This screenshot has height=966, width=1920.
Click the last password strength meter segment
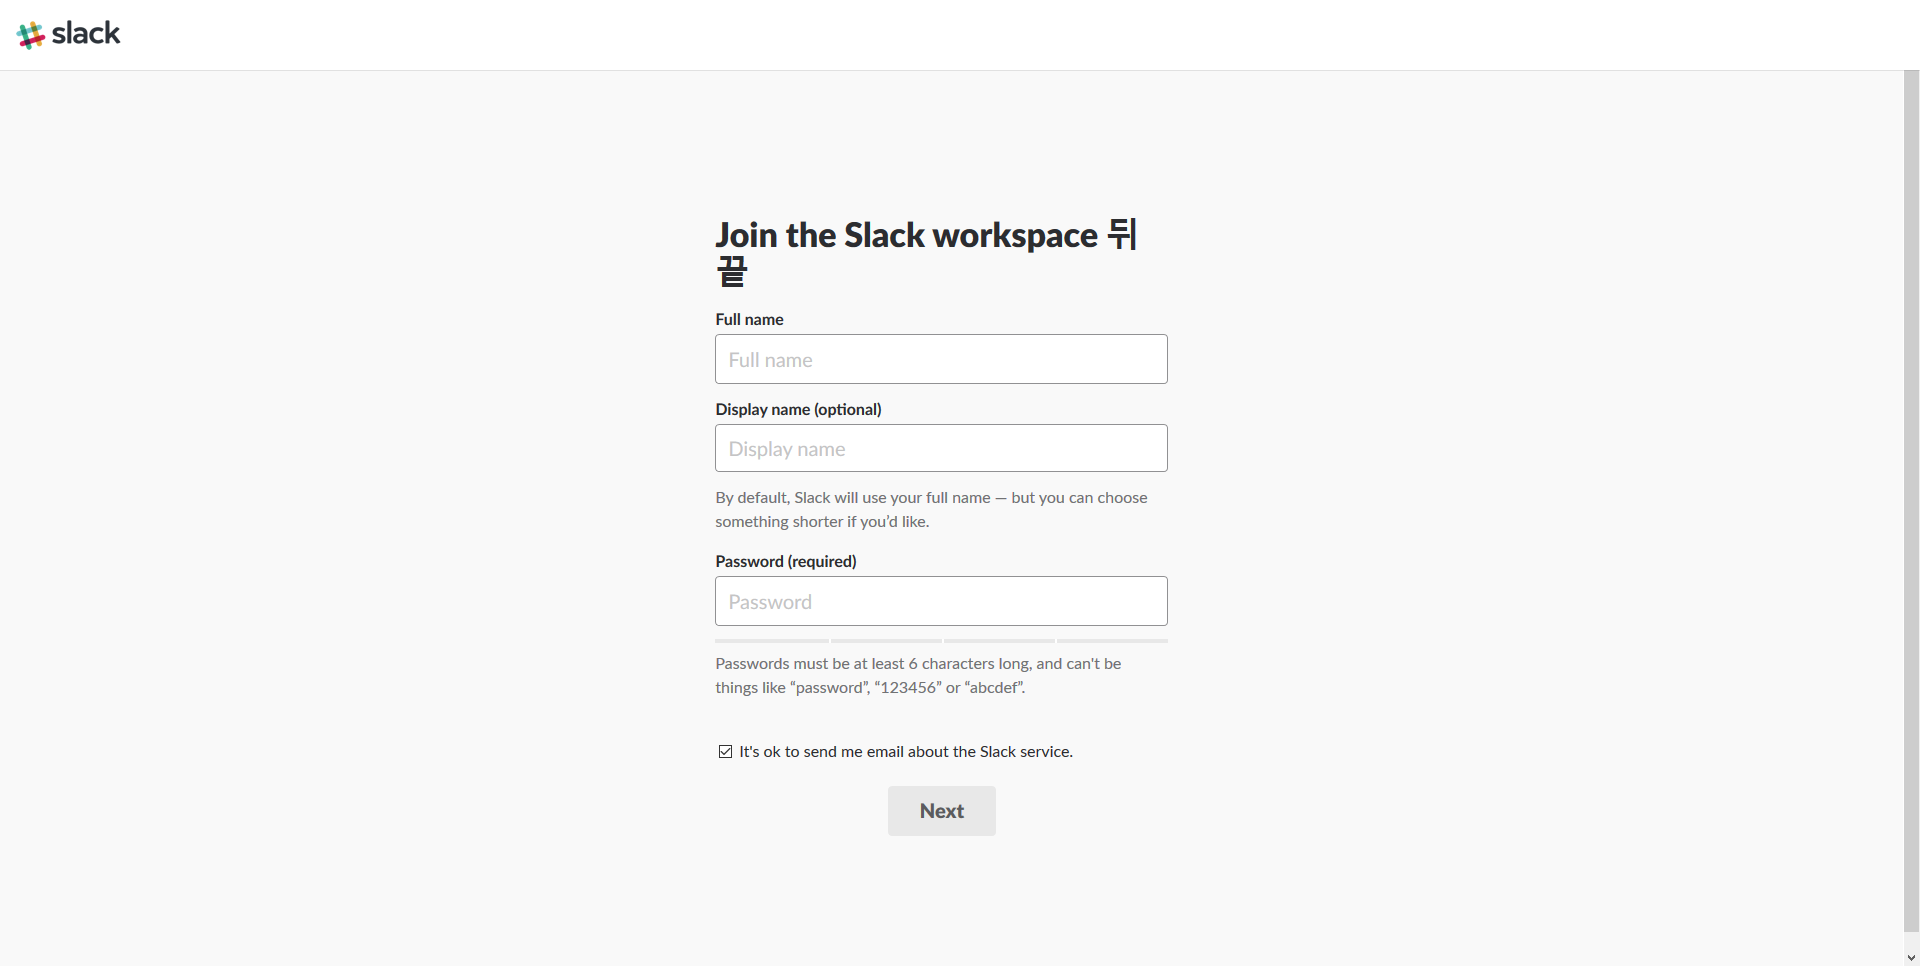coord(1112,640)
